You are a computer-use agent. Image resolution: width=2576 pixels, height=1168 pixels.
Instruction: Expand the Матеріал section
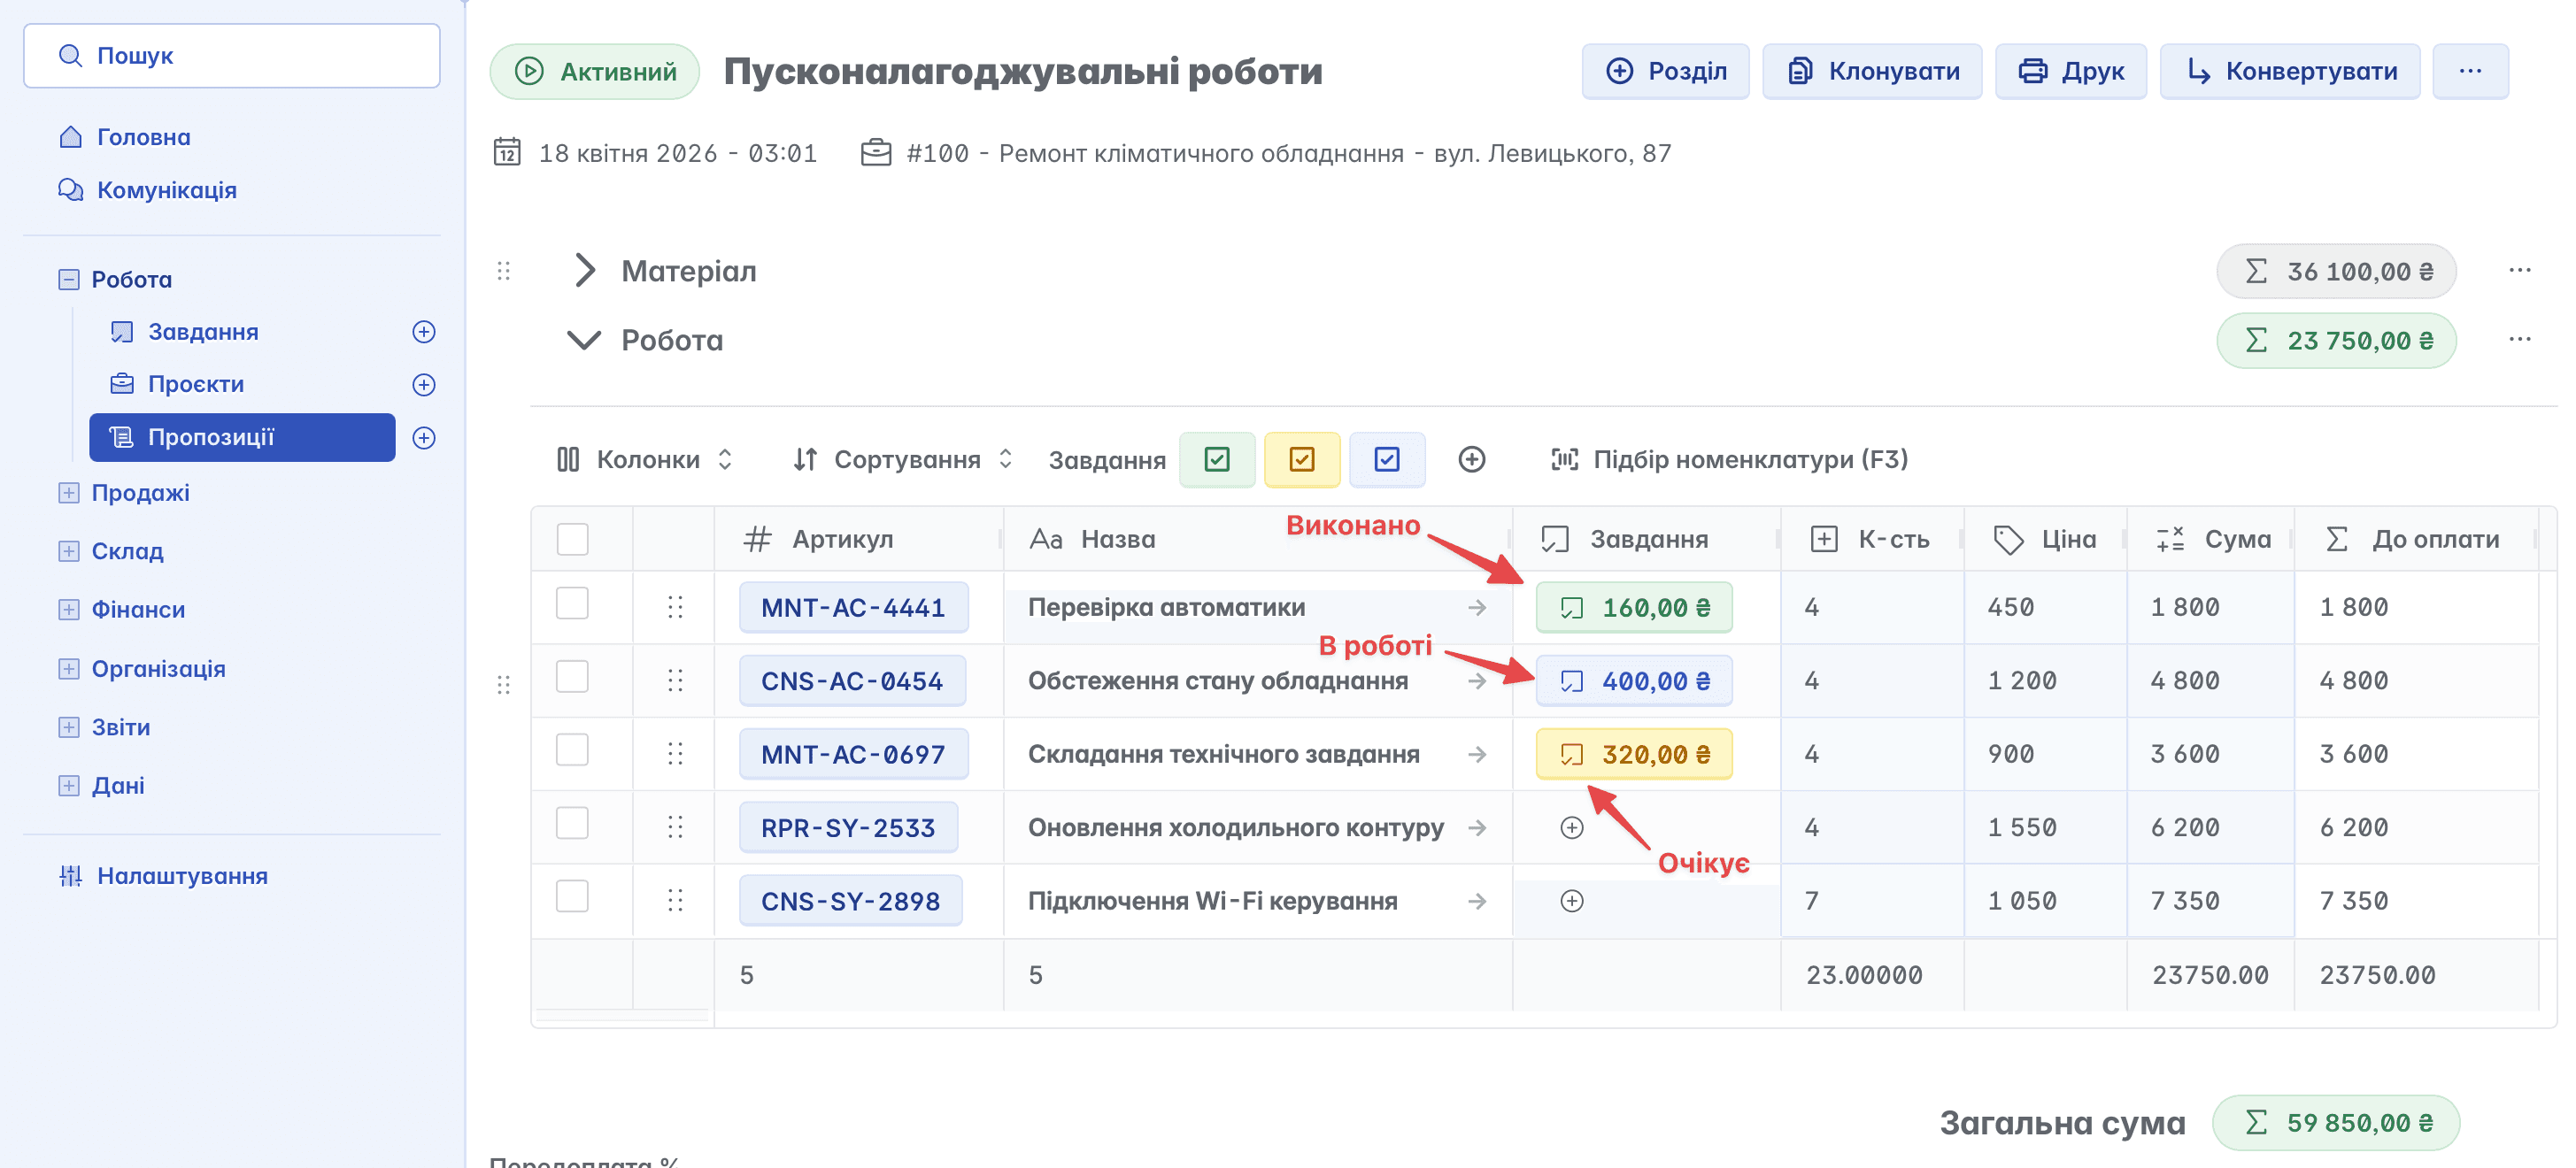point(585,271)
